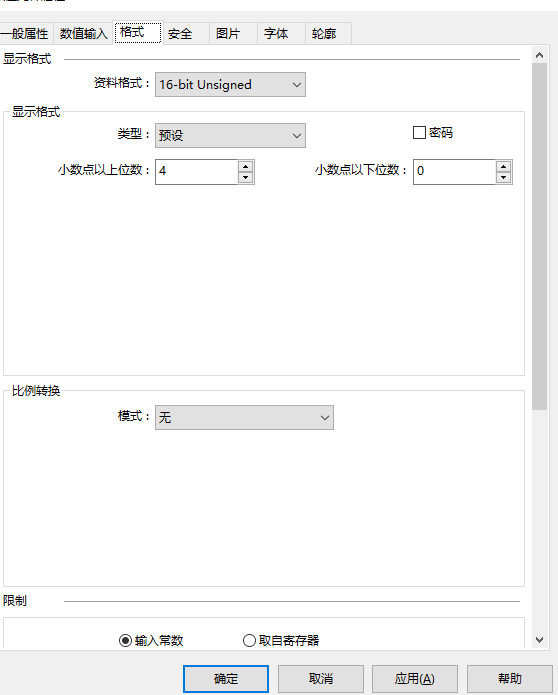Switch to the 安全 tab
Image resolution: width=558 pixels, height=695 pixels.
coord(180,34)
